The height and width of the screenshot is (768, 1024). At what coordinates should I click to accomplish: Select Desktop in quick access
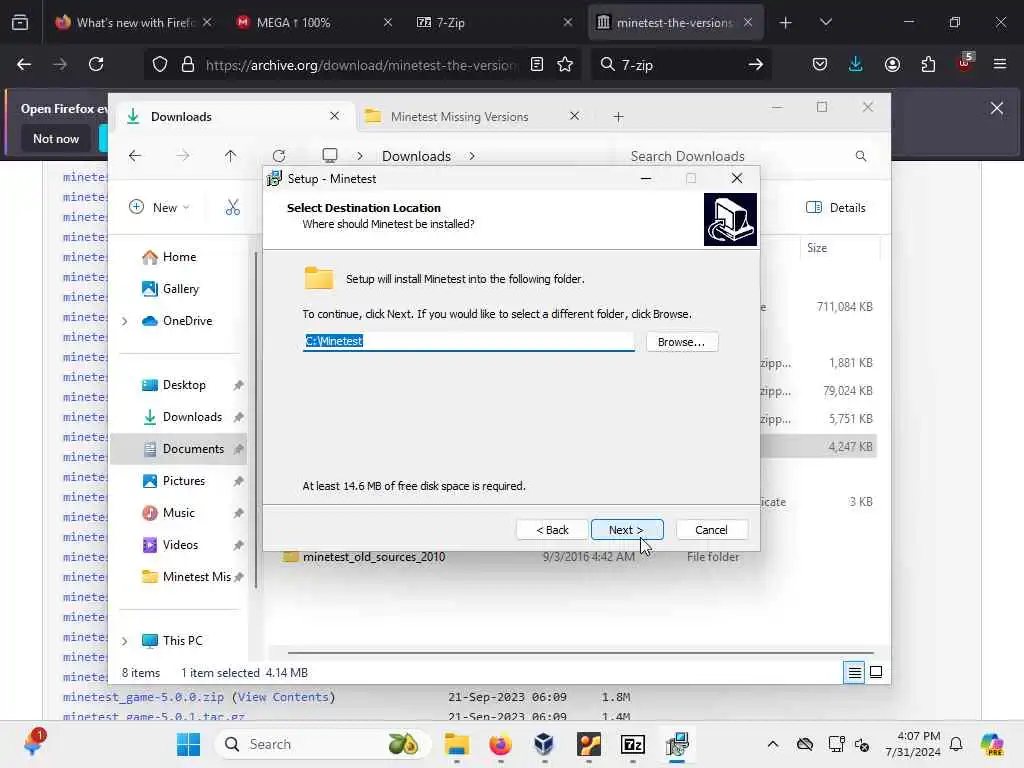pyautogui.click(x=184, y=385)
